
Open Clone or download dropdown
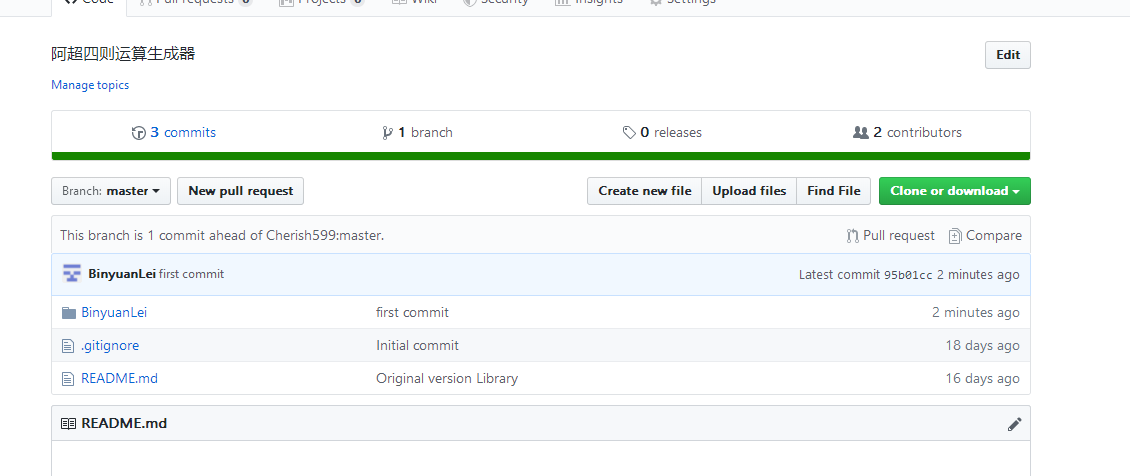tap(955, 191)
